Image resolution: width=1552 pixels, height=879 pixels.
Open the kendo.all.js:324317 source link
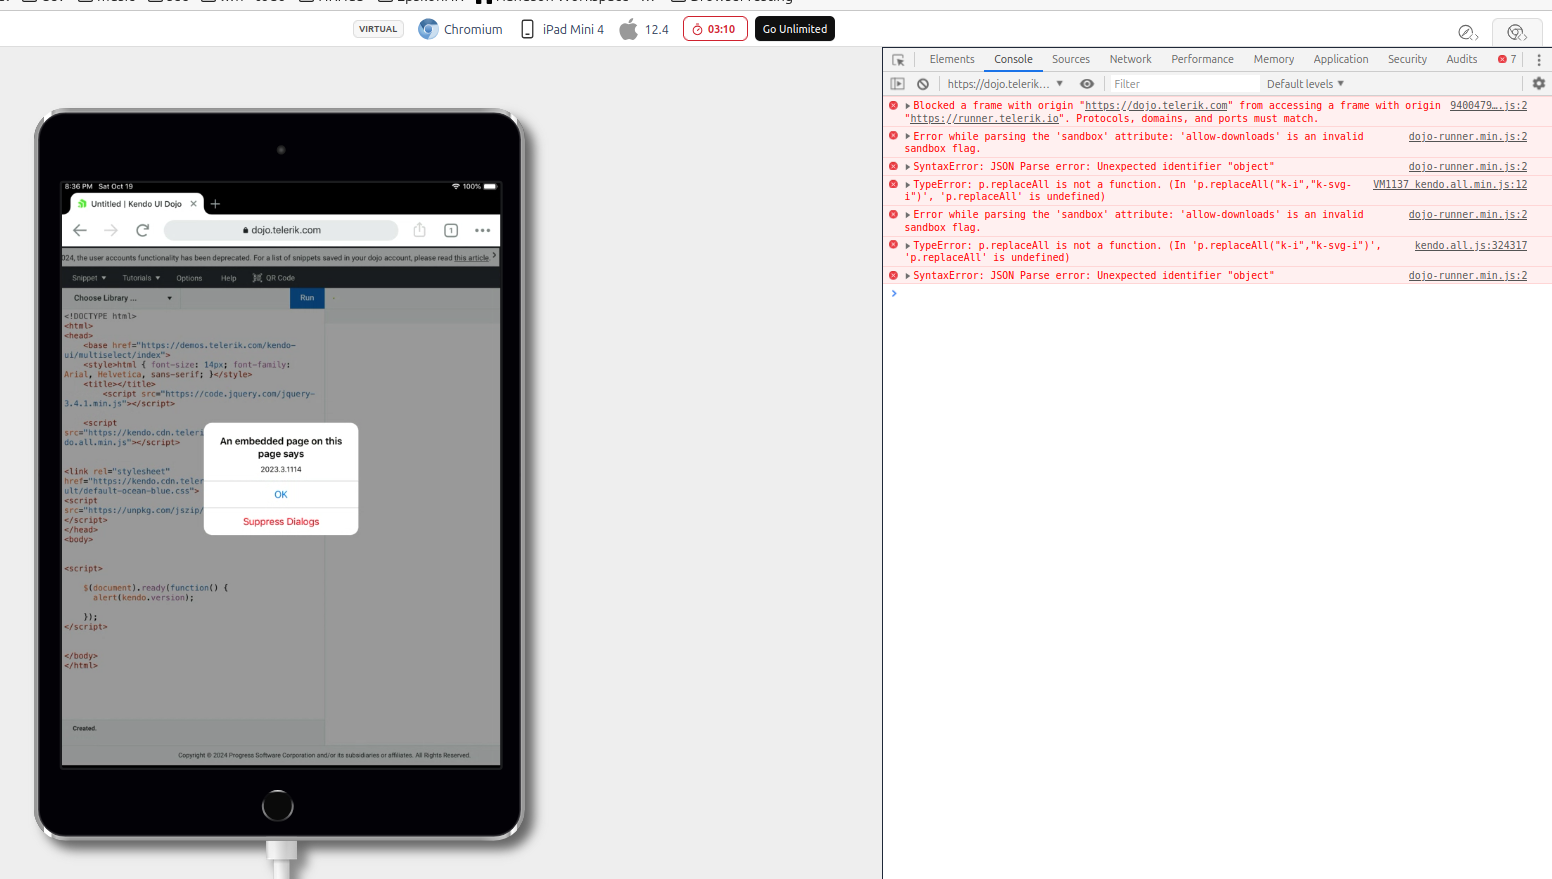(x=1470, y=245)
